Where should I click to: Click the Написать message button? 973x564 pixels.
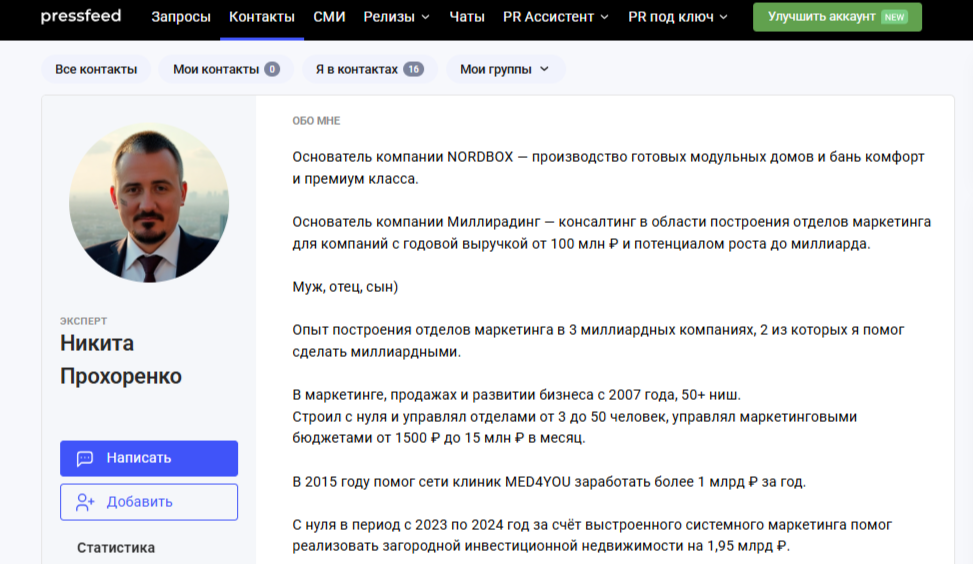pos(149,459)
